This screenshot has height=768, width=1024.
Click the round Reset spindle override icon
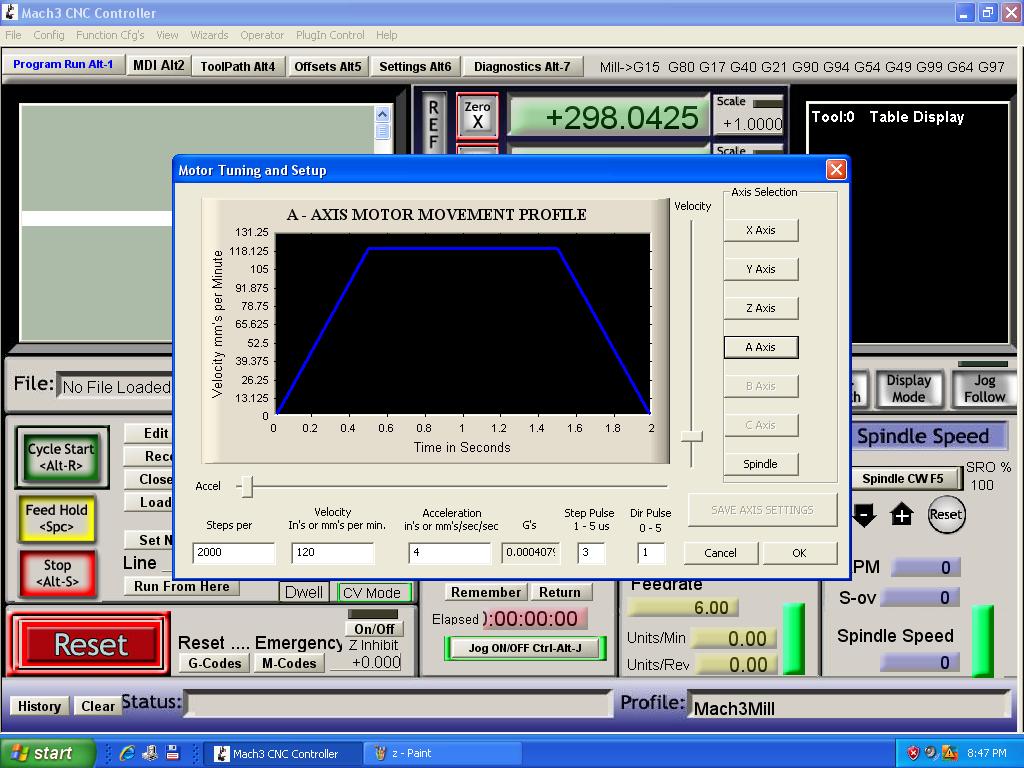click(945, 515)
